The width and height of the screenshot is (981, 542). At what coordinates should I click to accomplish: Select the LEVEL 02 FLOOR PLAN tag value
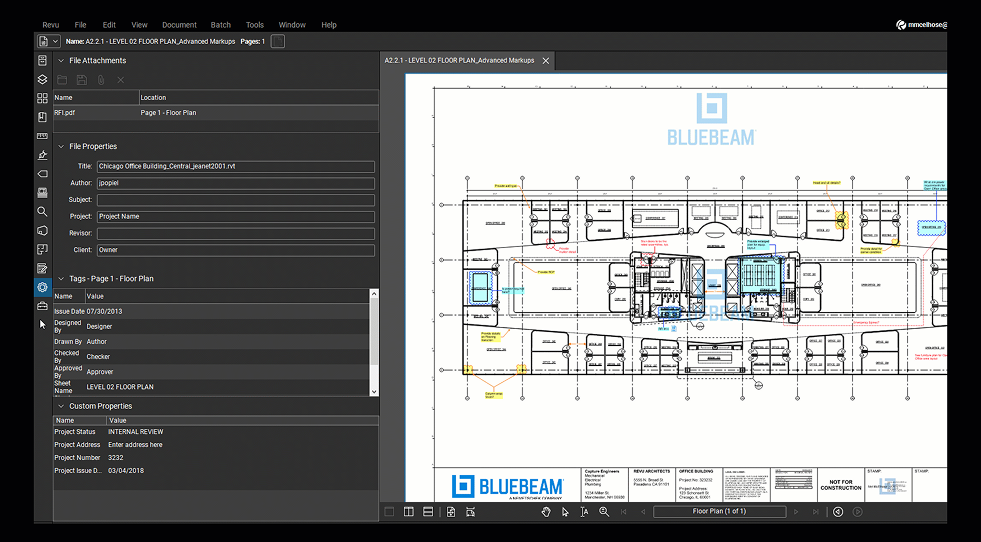point(120,387)
